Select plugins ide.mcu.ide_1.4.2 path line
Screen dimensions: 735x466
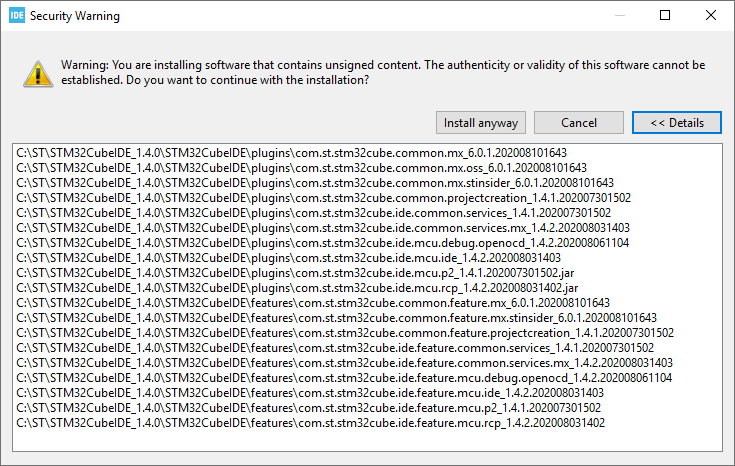point(288,258)
